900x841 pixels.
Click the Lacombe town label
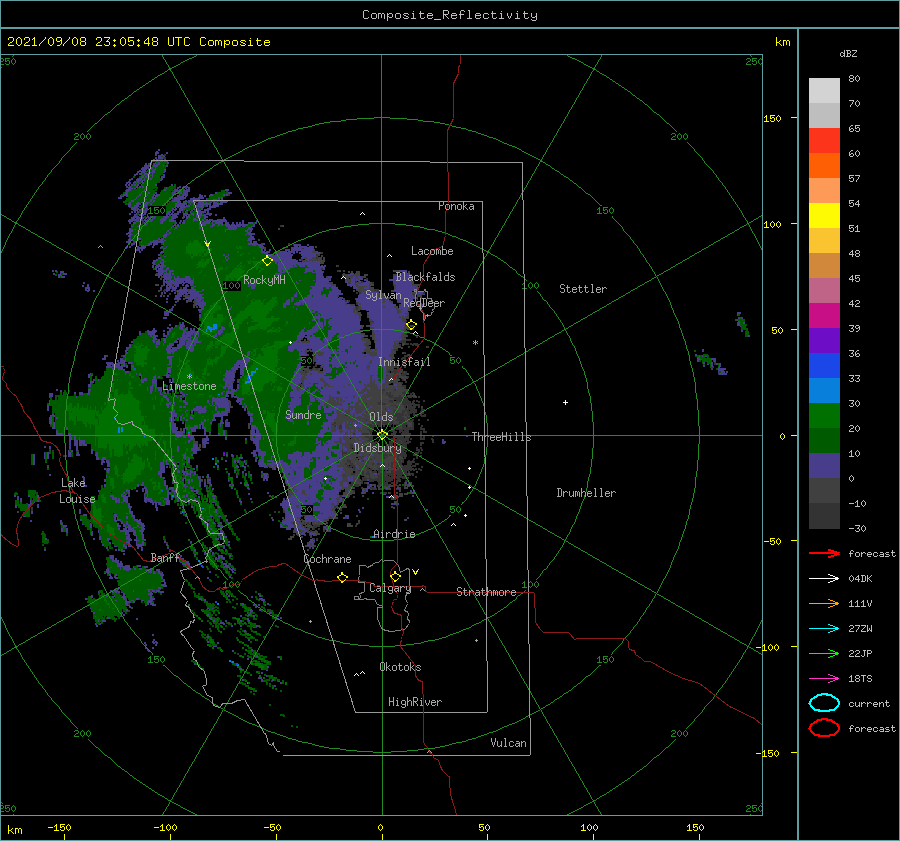(432, 251)
